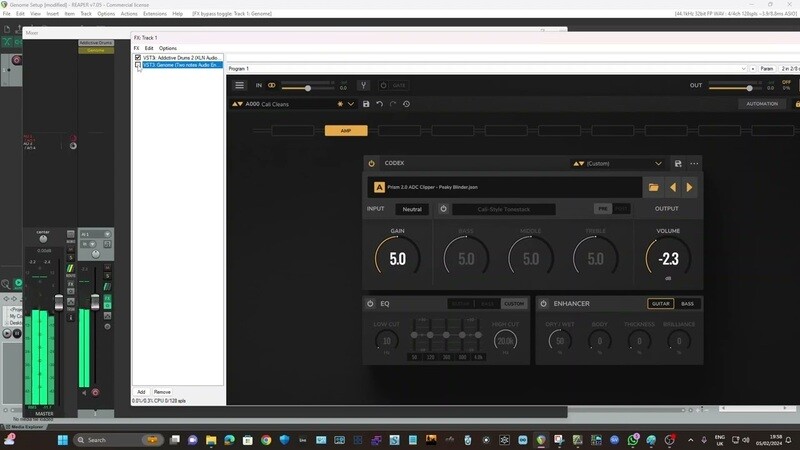
Task: Mark the Cali Cleans preset as favorite
Action: click(340, 104)
